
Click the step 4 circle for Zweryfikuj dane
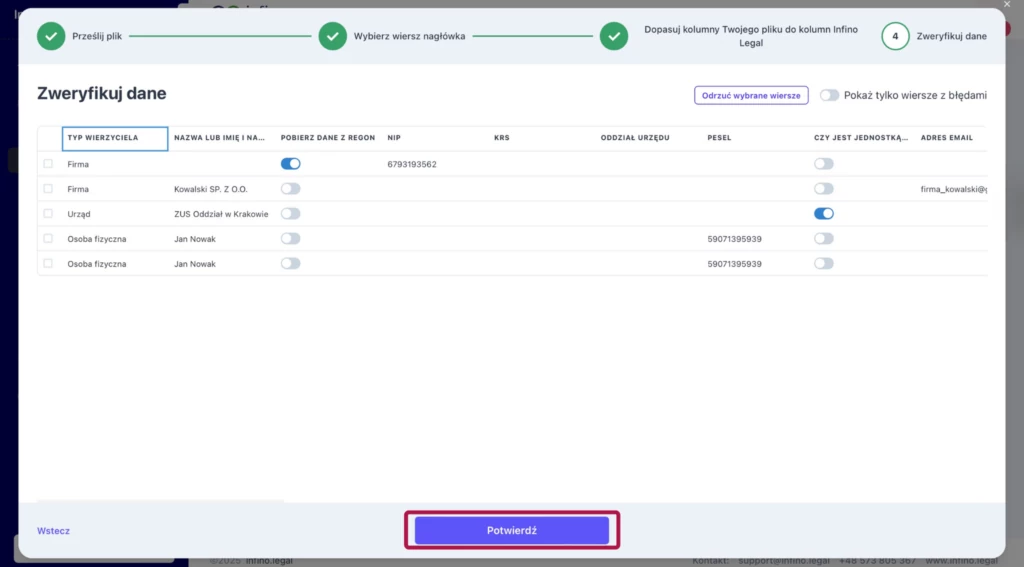895,36
